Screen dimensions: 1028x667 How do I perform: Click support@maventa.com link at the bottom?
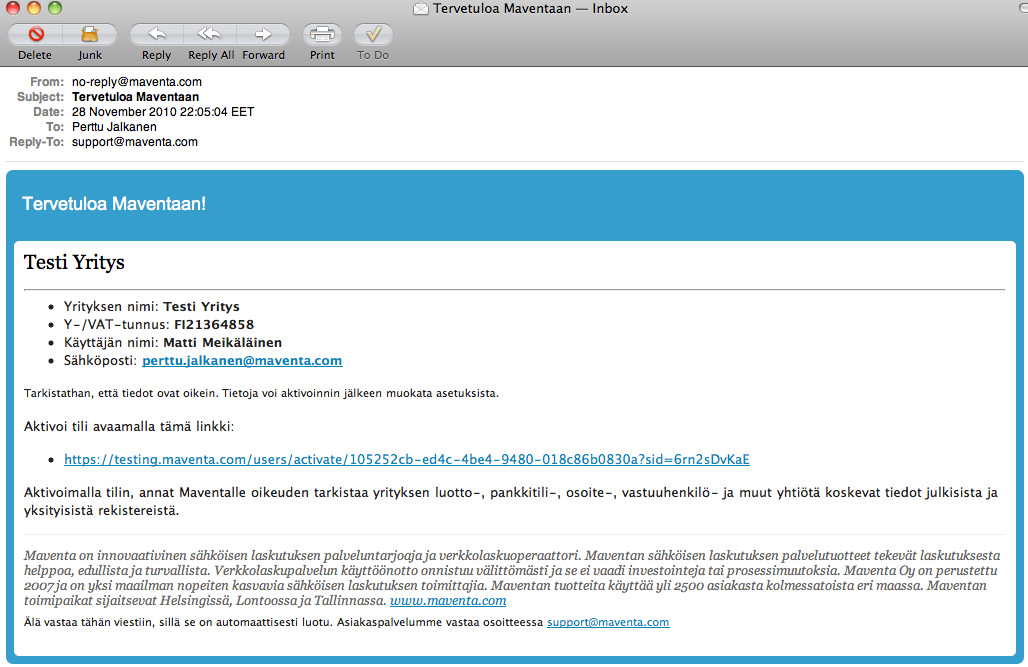coord(608,622)
